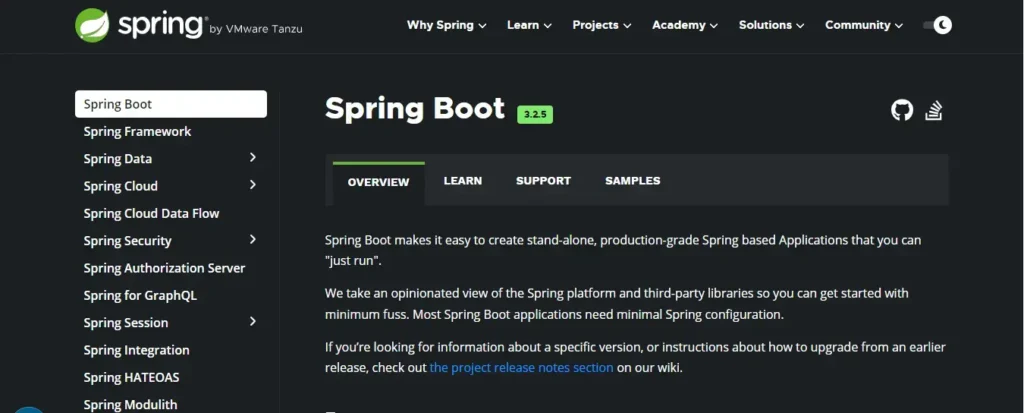Click the Spring Boot page heading
Screen dimensions: 1024x413
tap(415, 108)
